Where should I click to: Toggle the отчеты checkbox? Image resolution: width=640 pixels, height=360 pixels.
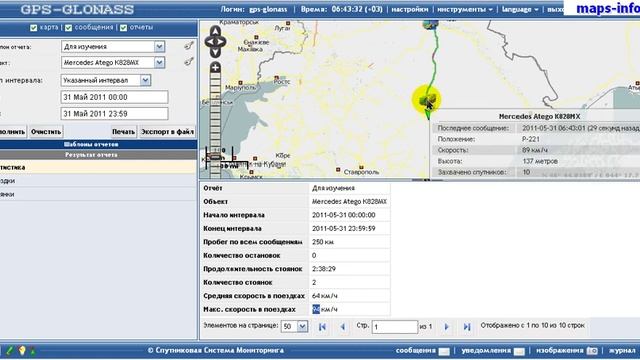(124, 28)
